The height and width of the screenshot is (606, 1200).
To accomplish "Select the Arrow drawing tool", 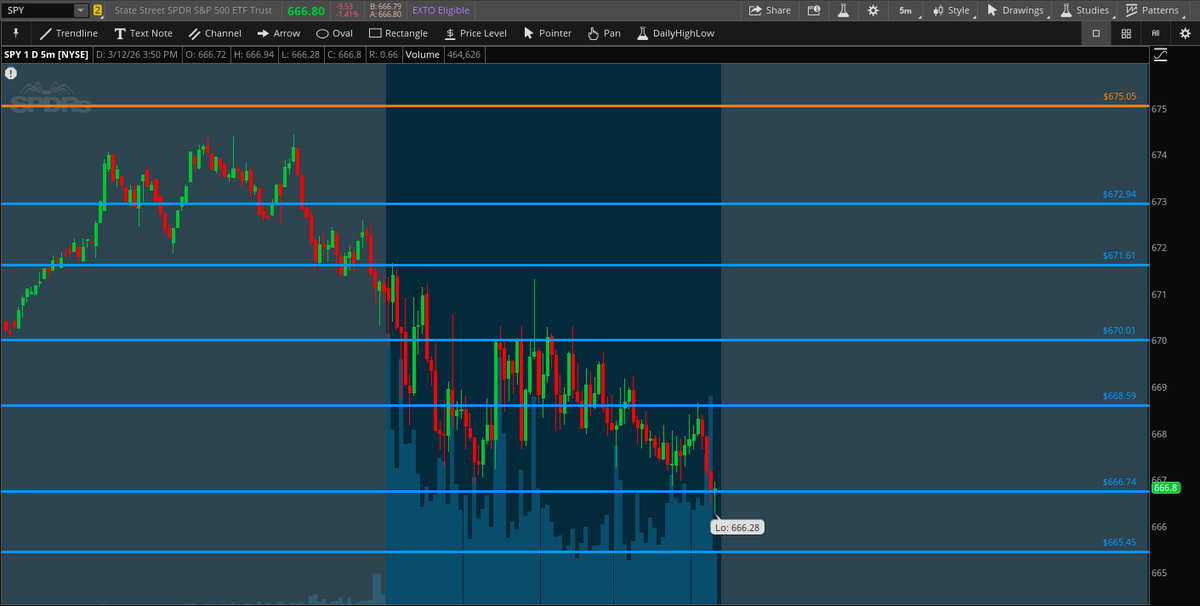I will pyautogui.click(x=278, y=33).
